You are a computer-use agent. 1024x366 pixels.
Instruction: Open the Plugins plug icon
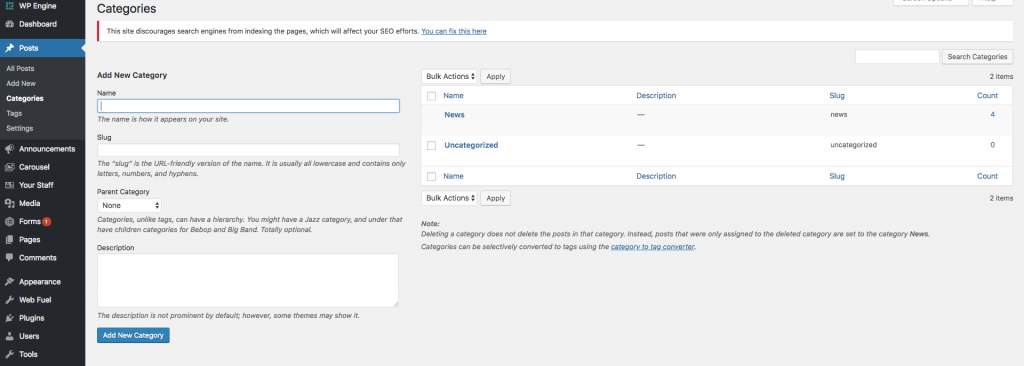[10, 318]
